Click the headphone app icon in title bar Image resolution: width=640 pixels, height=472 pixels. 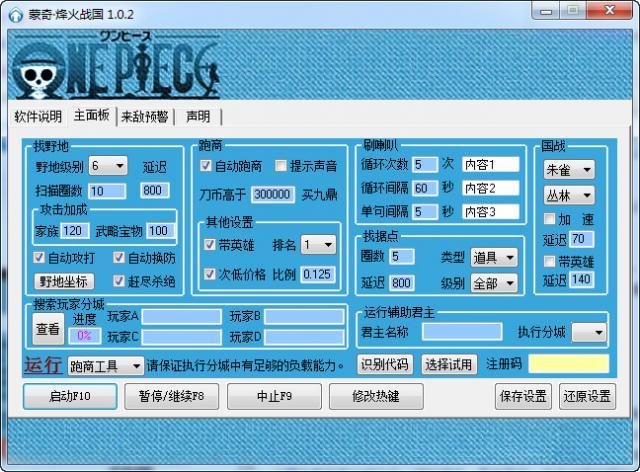[x=16, y=15]
